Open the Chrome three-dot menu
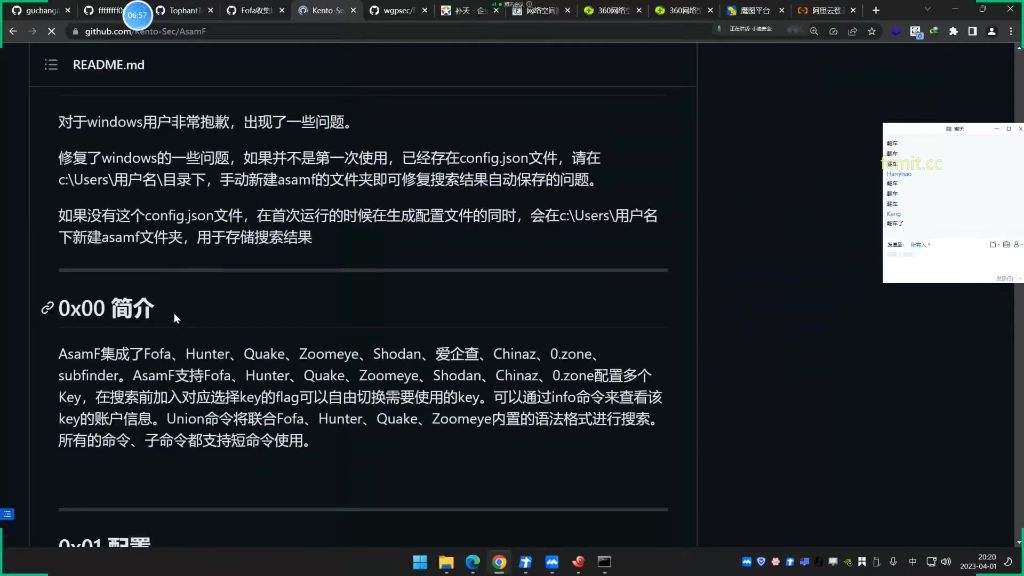This screenshot has height=576, width=1024. pyautogui.click(x=1011, y=31)
